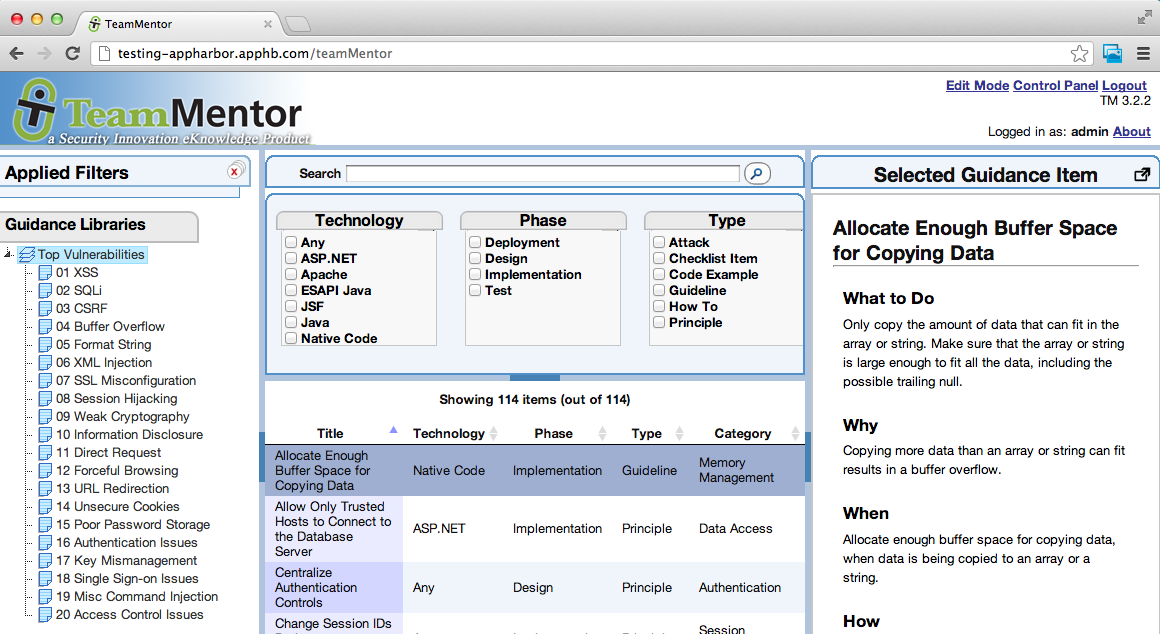Tick the Guideline type checkbox
The image size is (1160, 634).
pyautogui.click(x=659, y=290)
